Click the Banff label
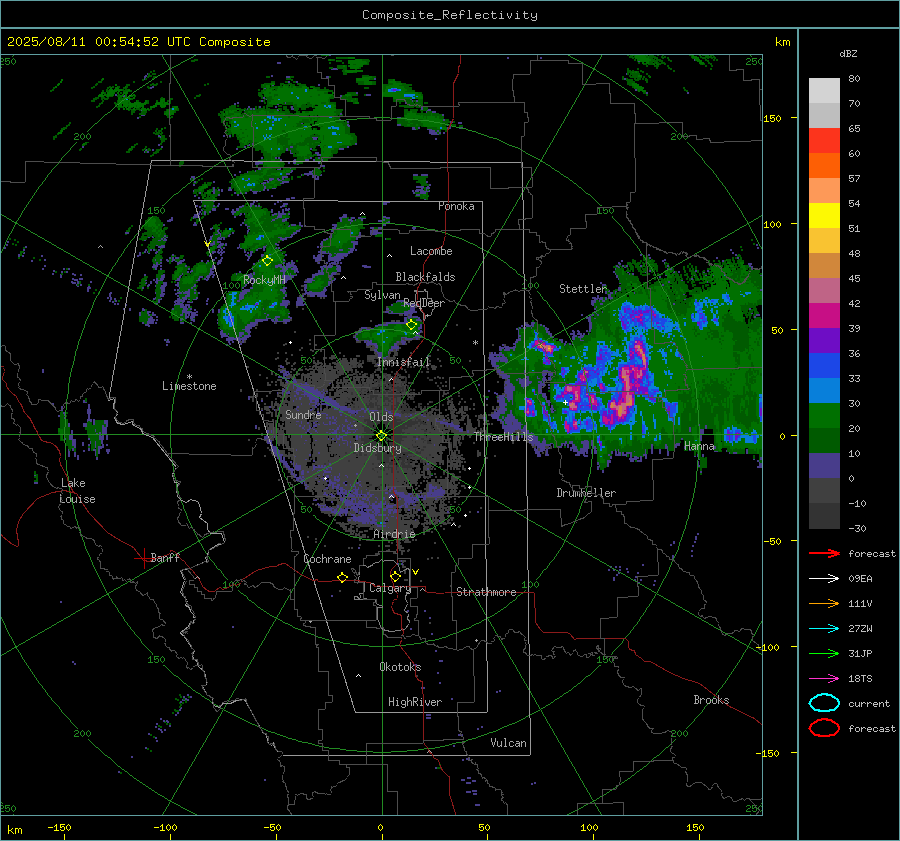Screen dimensions: 900x841 pyautogui.click(x=165, y=557)
